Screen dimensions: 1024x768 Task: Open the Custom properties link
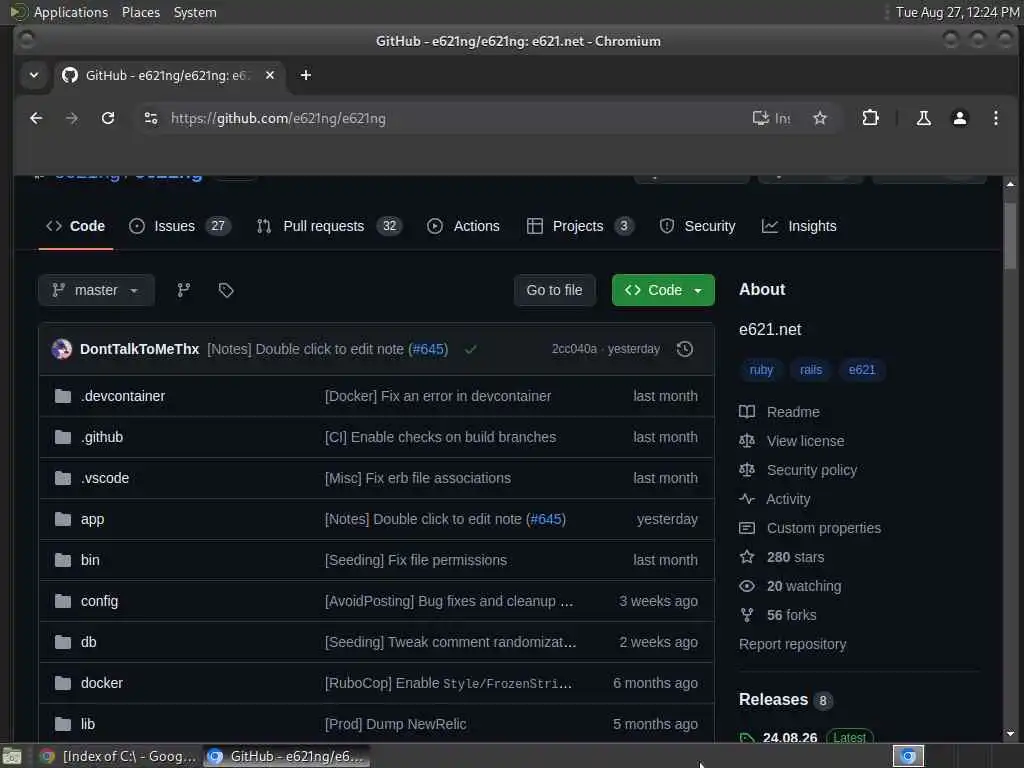pyautogui.click(x=810, y=528)
